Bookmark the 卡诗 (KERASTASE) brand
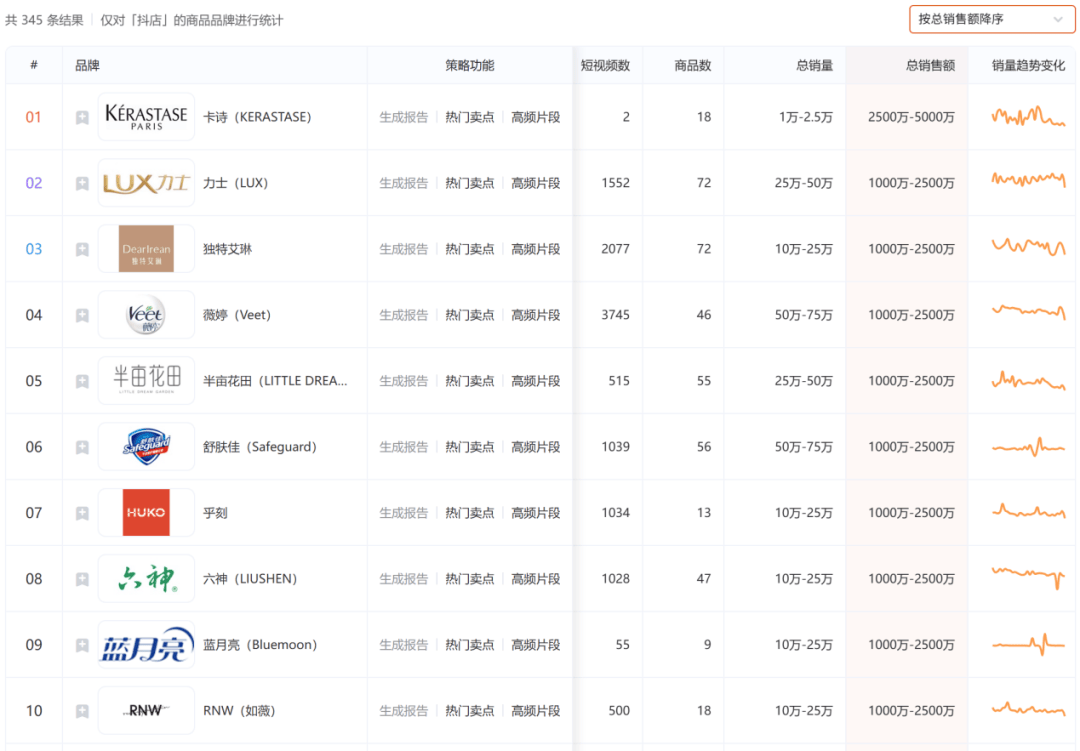 pos(82,117)
